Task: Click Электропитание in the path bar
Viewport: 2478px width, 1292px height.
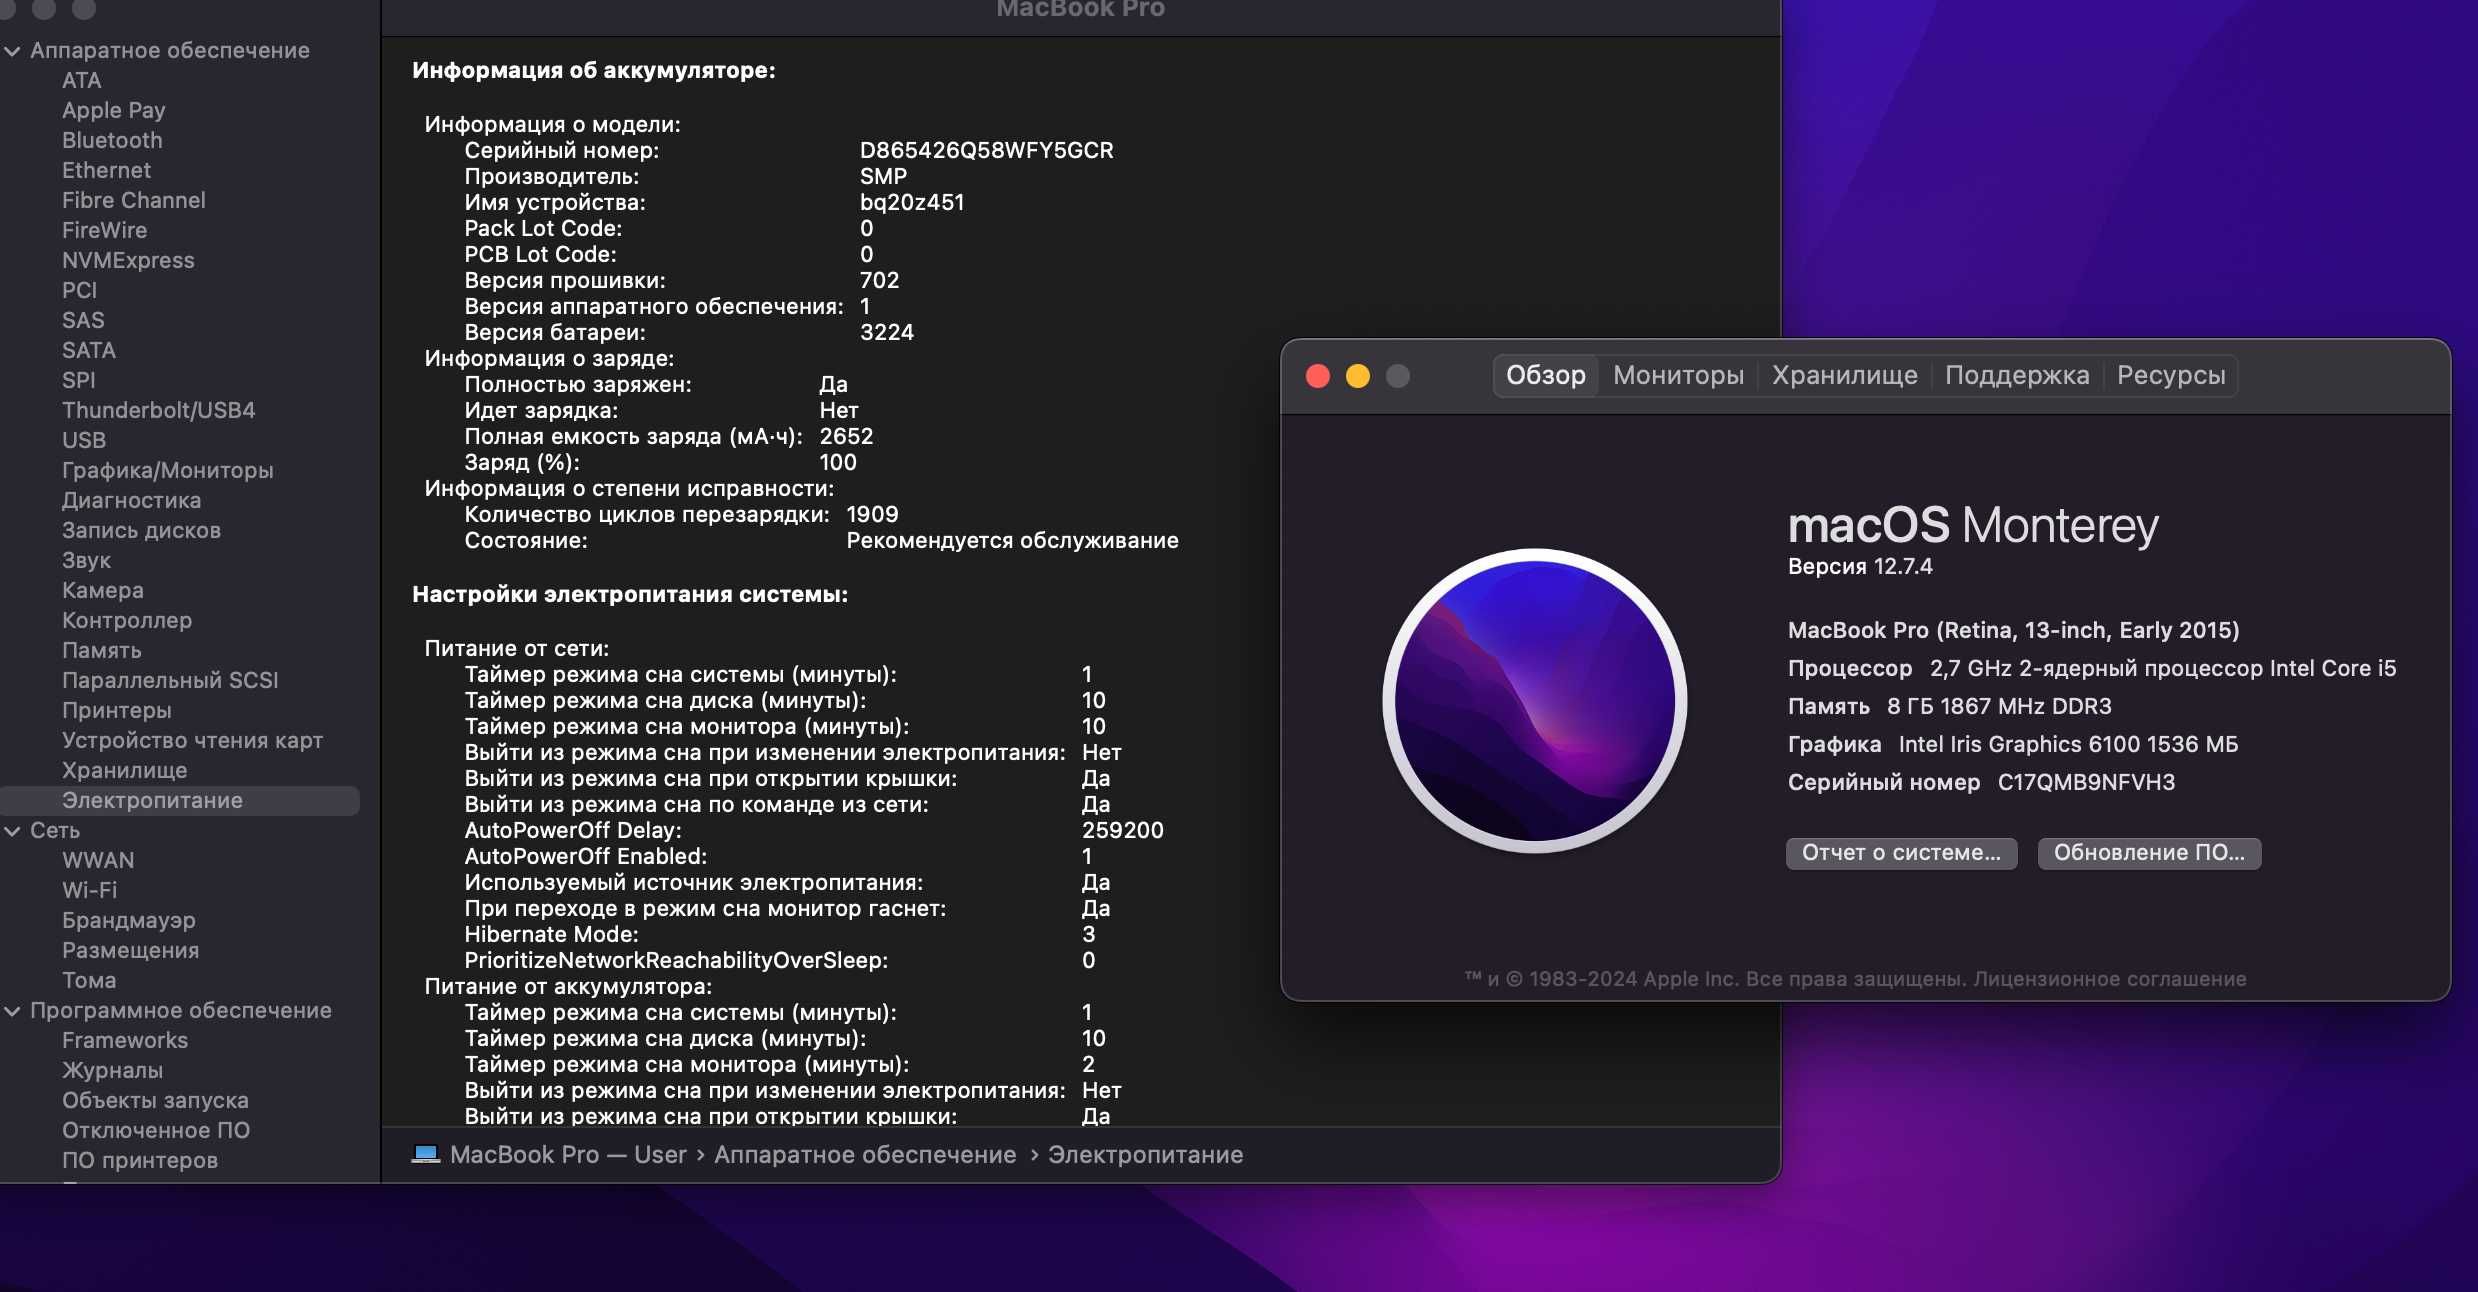Action: click(1145, 1155)
